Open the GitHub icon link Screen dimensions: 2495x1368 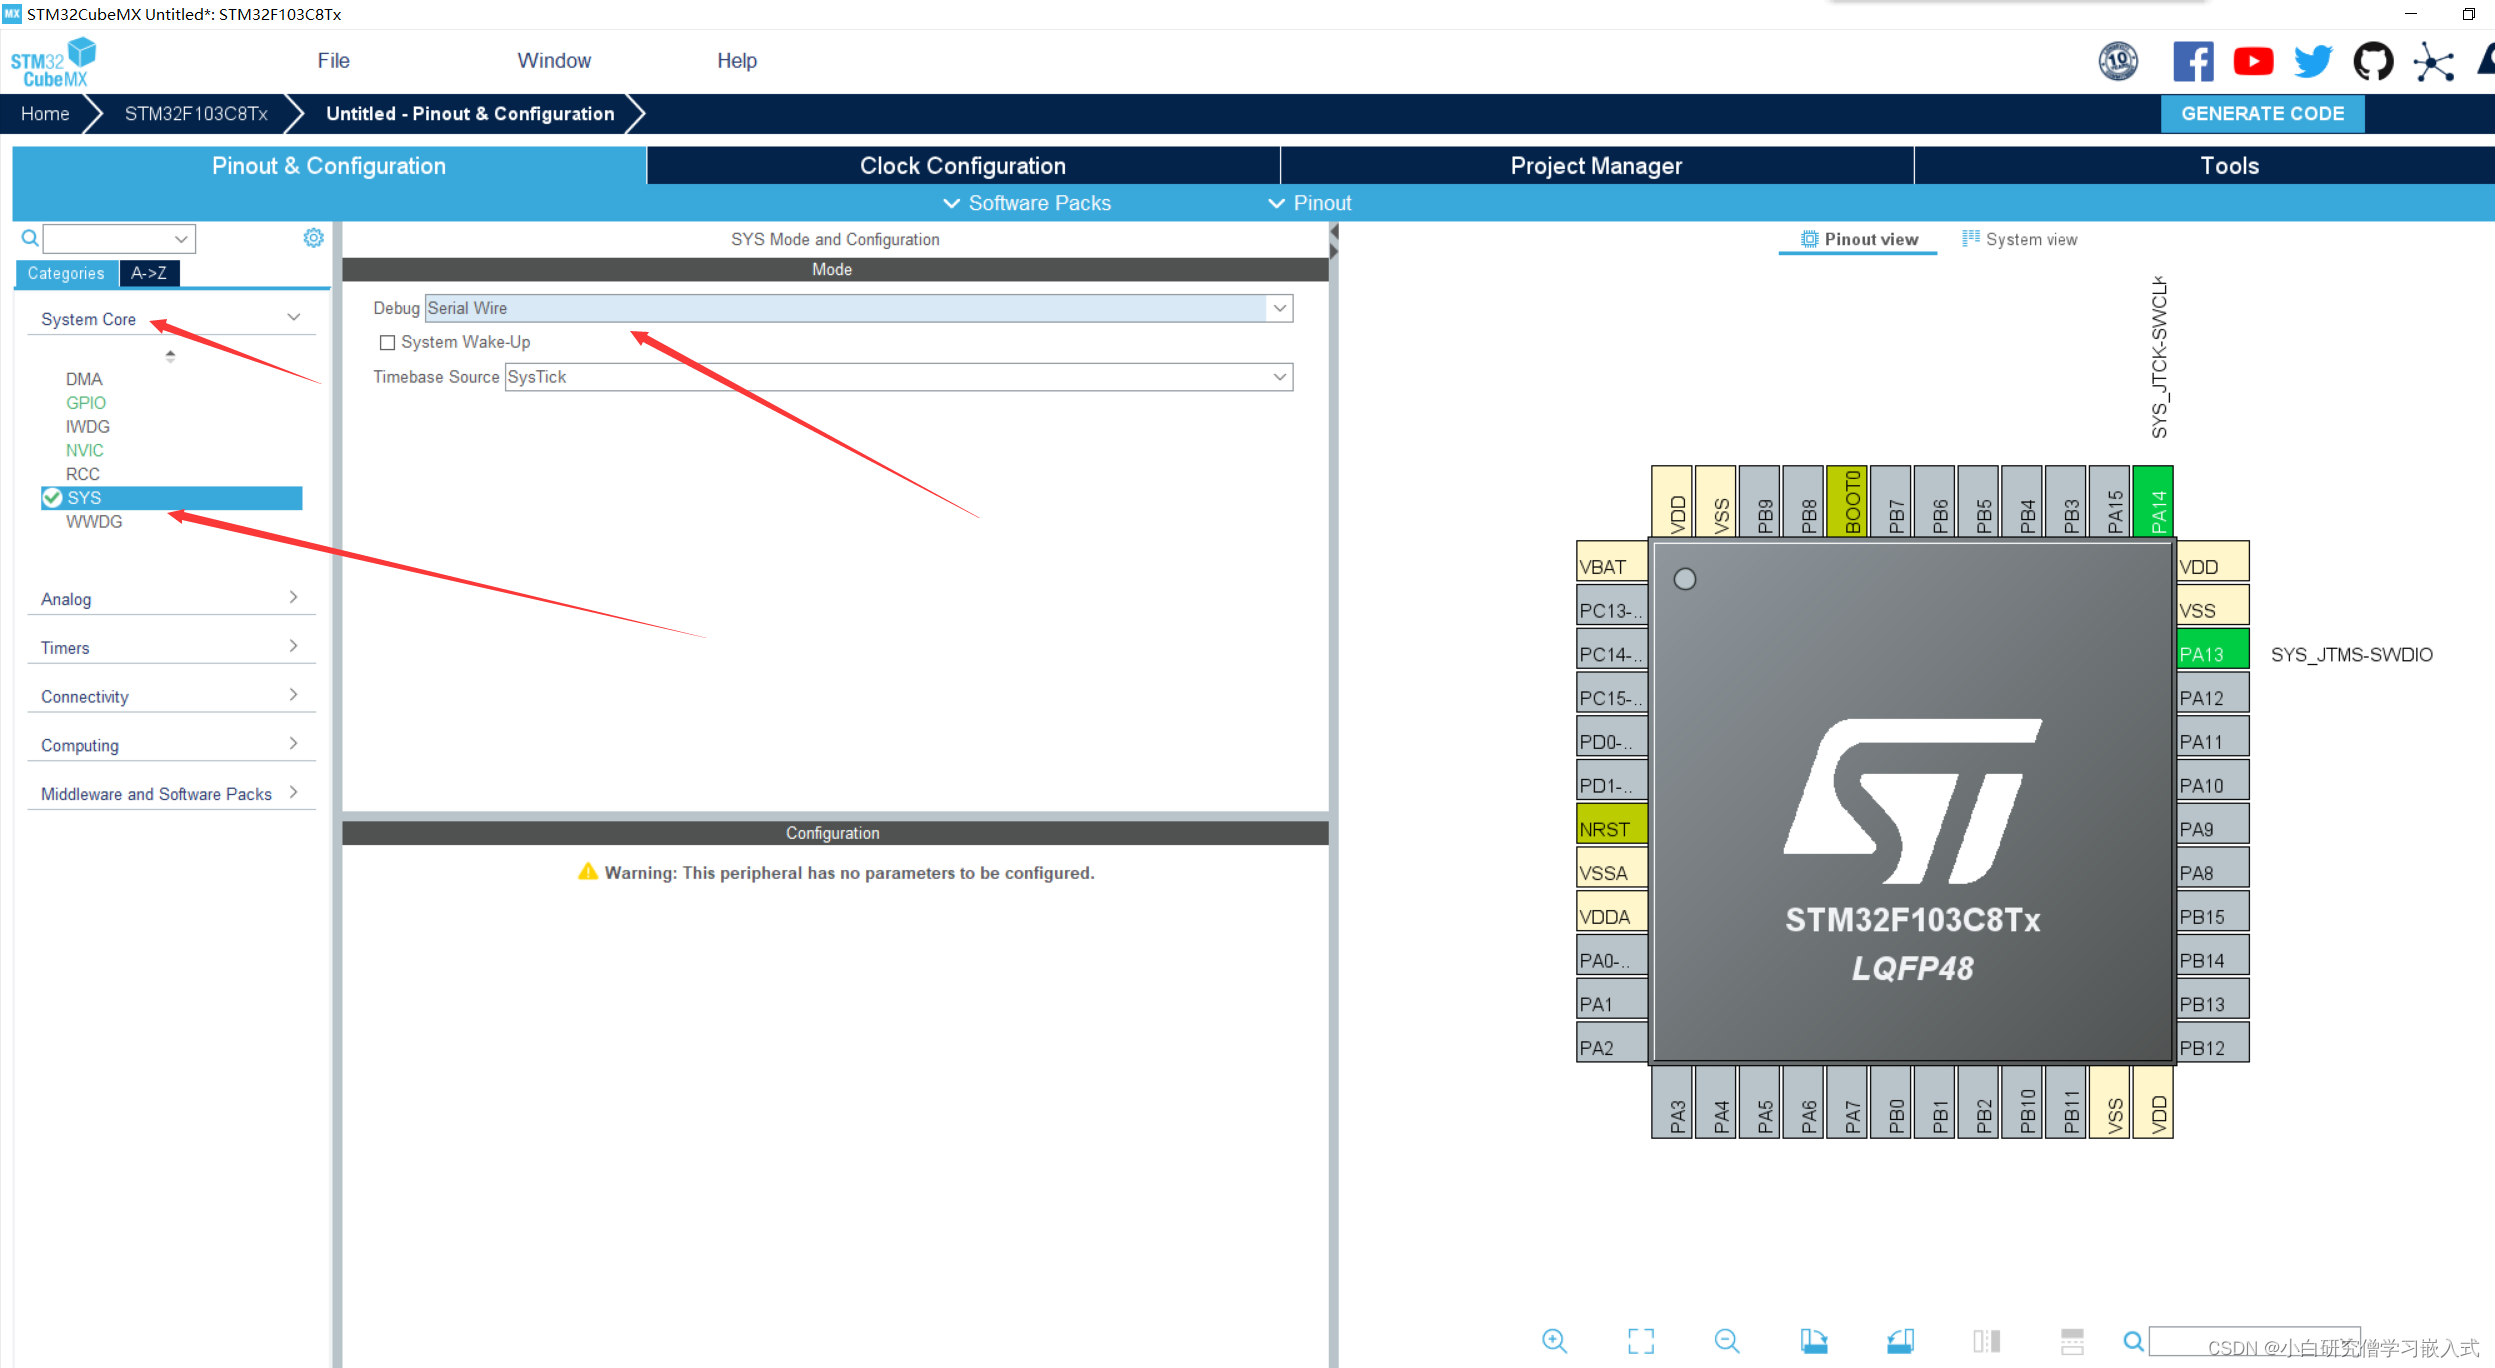2373,61
